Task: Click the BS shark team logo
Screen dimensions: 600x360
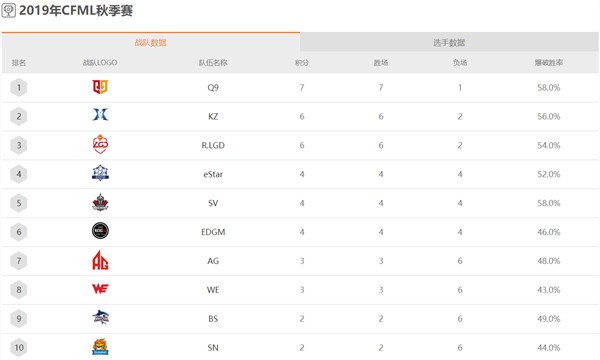Action: click(x=100, y=318)
